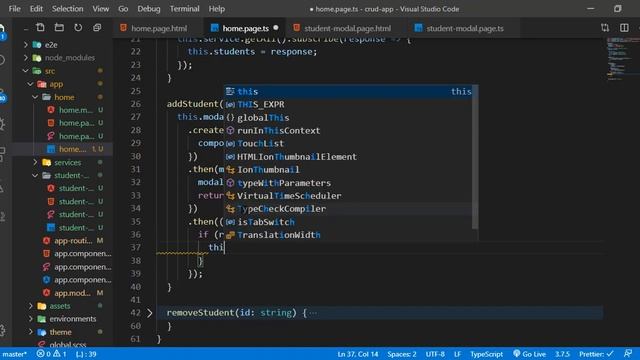Switch to the home.page.html tab
This screenshot has width=640, height=360.
(159, 28)
